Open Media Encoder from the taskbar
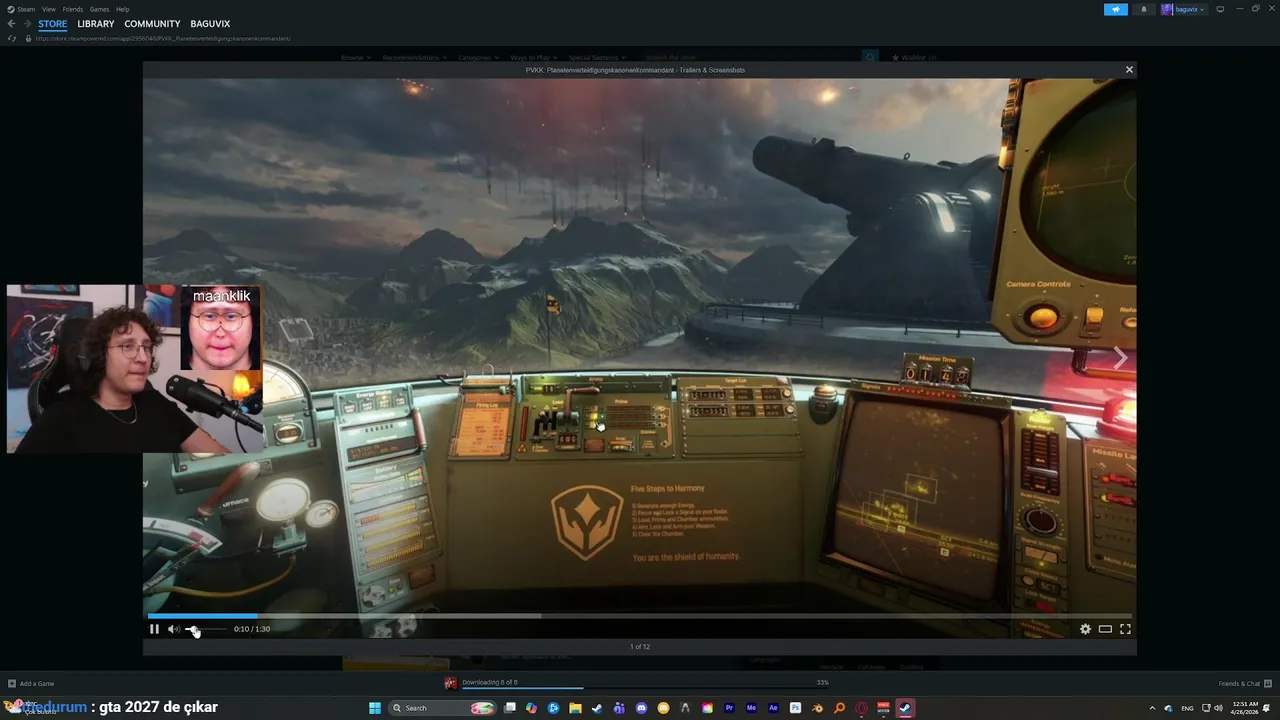The height and width of the screenshot is (720, 1280). [x=751, y=708]
